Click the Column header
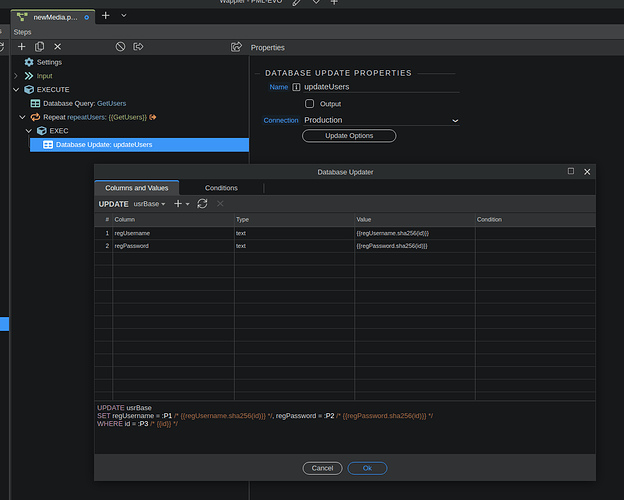 (x=174, y=219)
